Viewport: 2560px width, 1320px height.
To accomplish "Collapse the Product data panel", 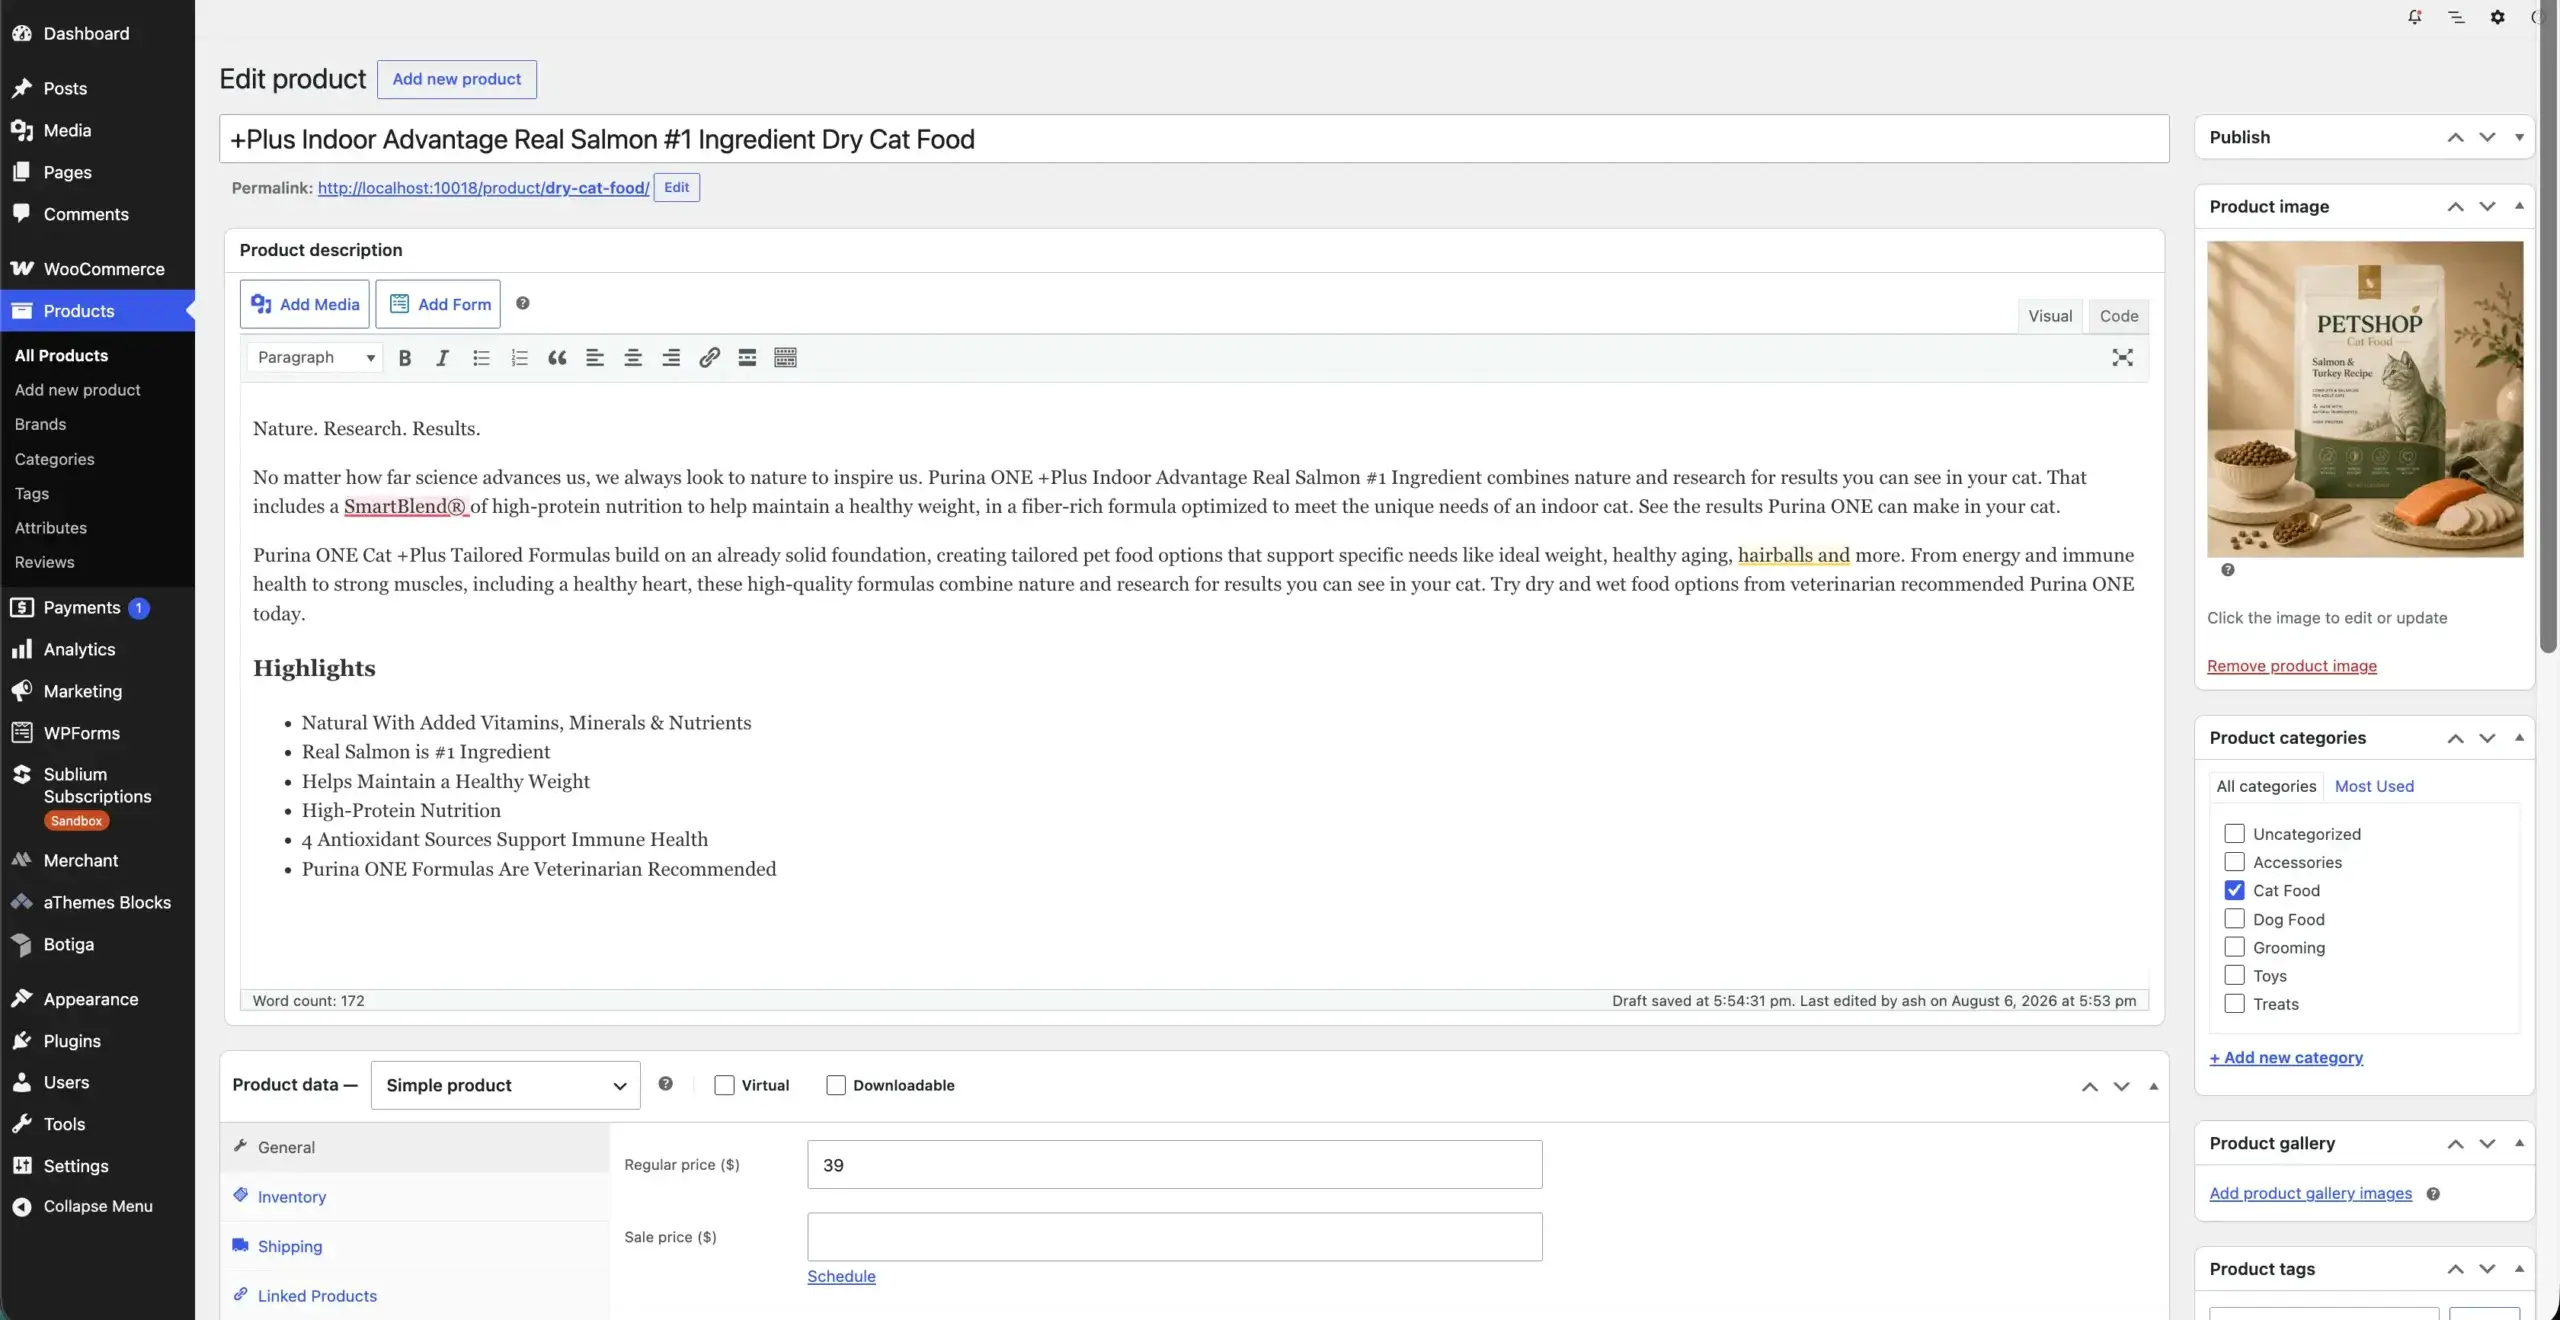I will [2153, 1086].
